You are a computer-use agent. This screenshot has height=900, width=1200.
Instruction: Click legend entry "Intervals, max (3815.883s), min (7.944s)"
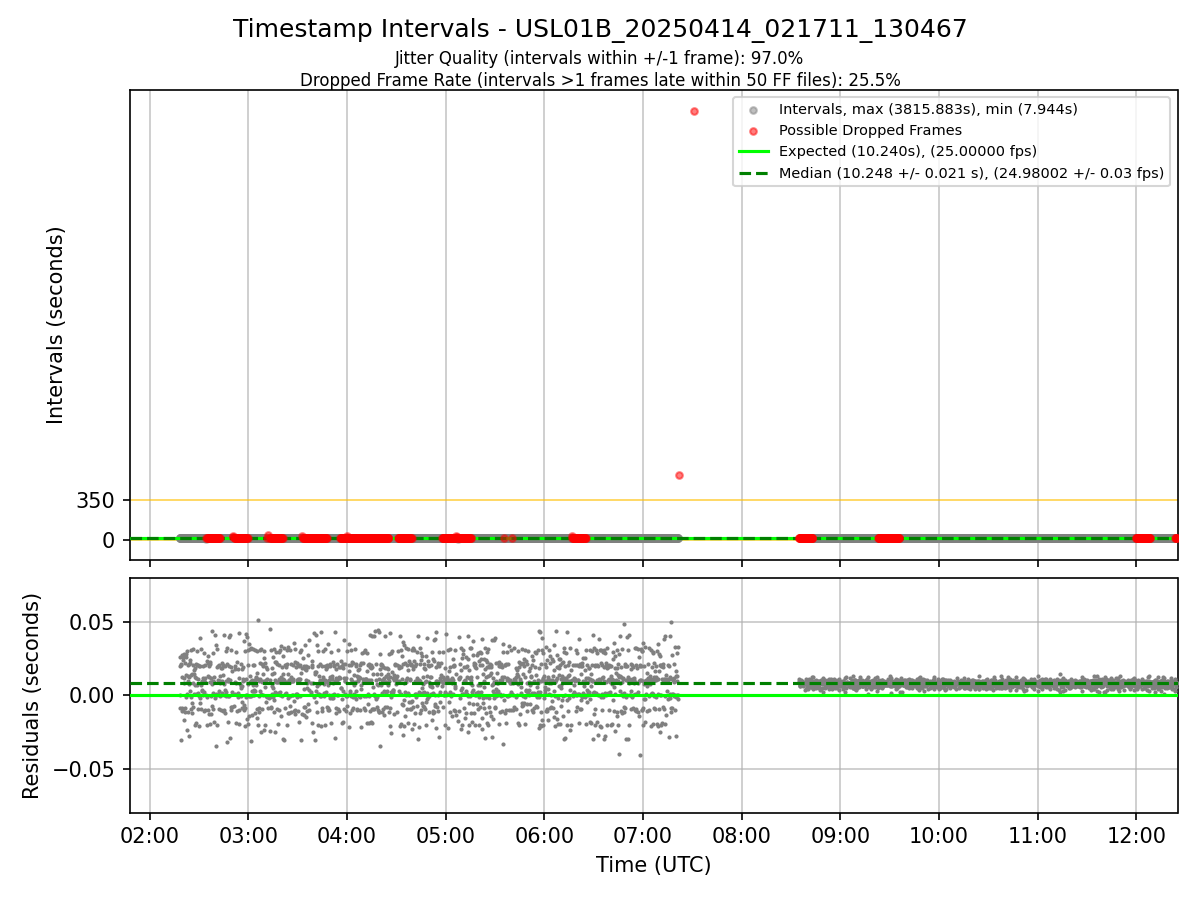click(x=928, y=109)
